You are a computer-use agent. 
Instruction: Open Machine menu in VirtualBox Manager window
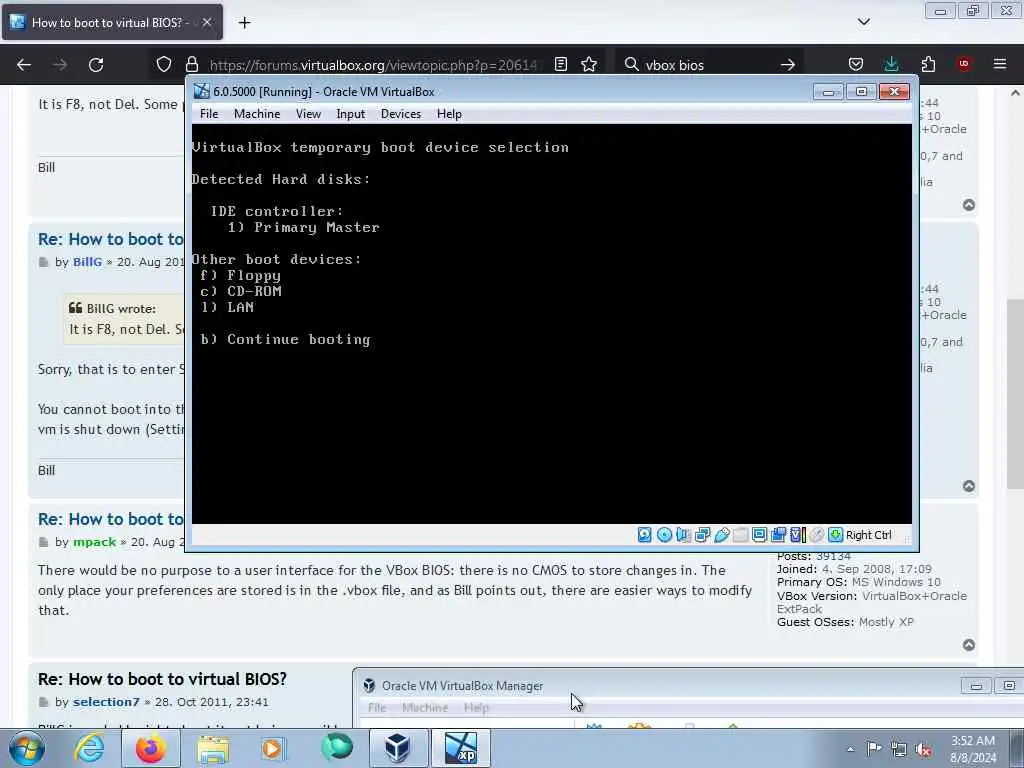pyautogui.click(x=425, y=708)
